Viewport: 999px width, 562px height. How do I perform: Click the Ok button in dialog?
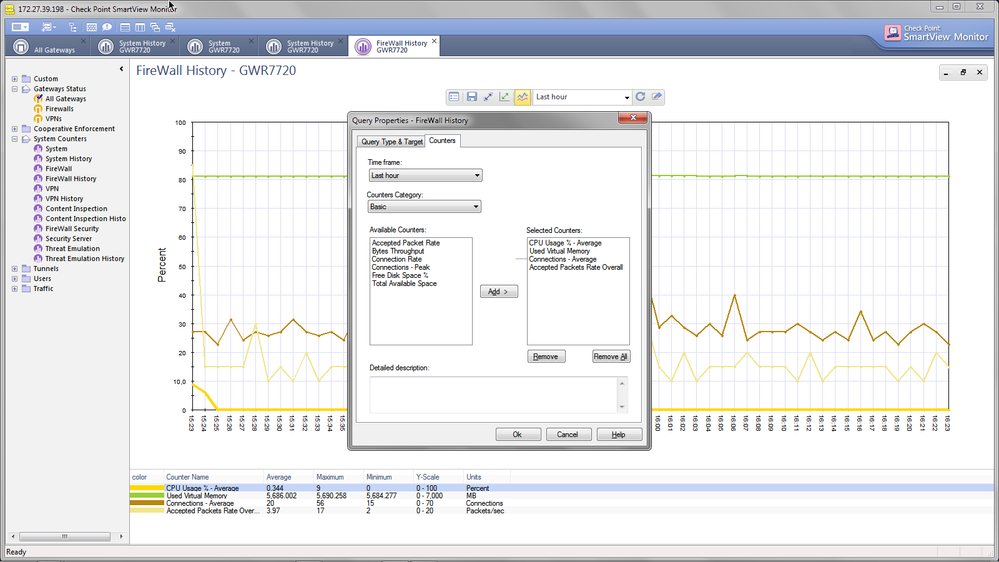click(518, 435)
